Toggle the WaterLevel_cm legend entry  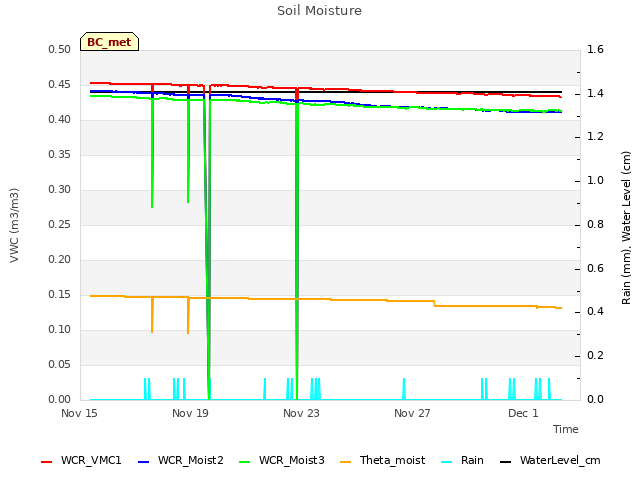550,460
